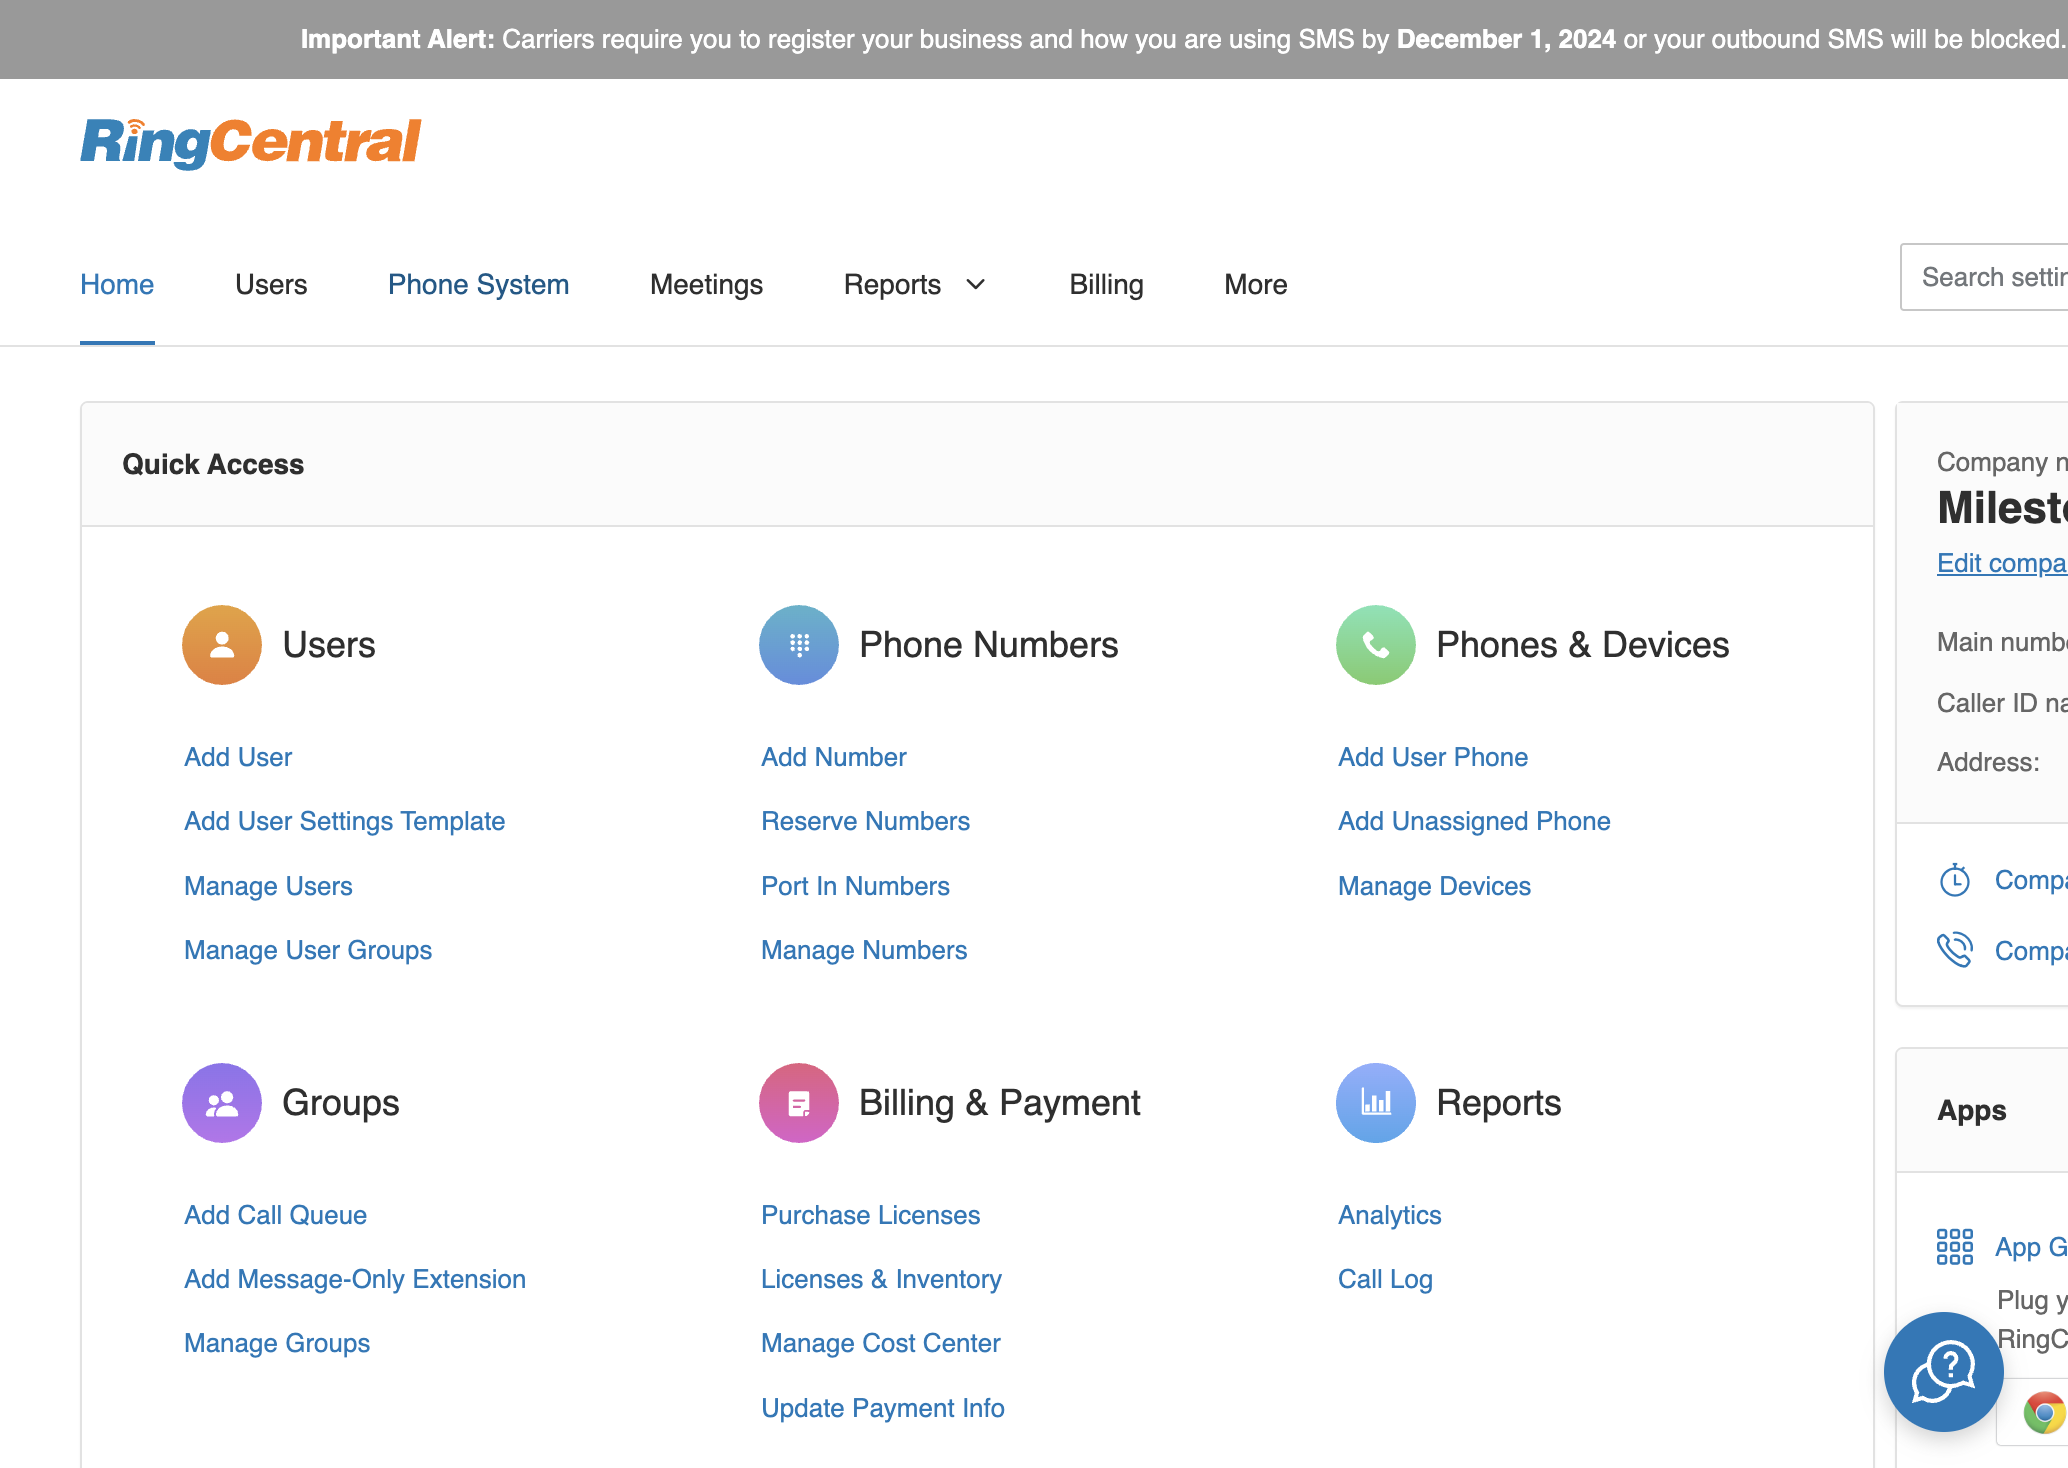Viewport: 2068px width, 1468px height.
Task: Click the RingCentral logo
Action: pos(250,142)
